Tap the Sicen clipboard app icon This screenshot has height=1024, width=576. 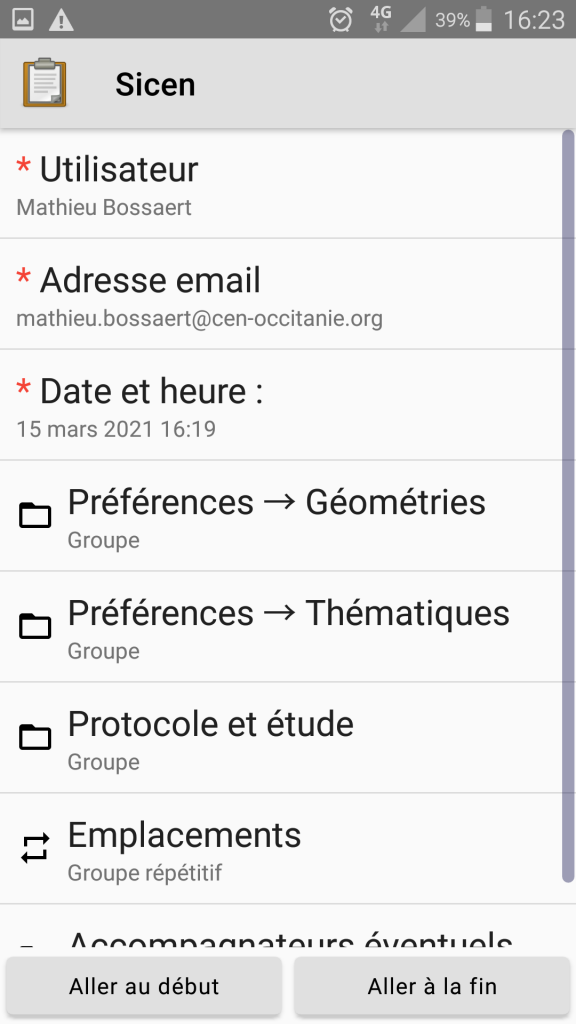(44, 82)
